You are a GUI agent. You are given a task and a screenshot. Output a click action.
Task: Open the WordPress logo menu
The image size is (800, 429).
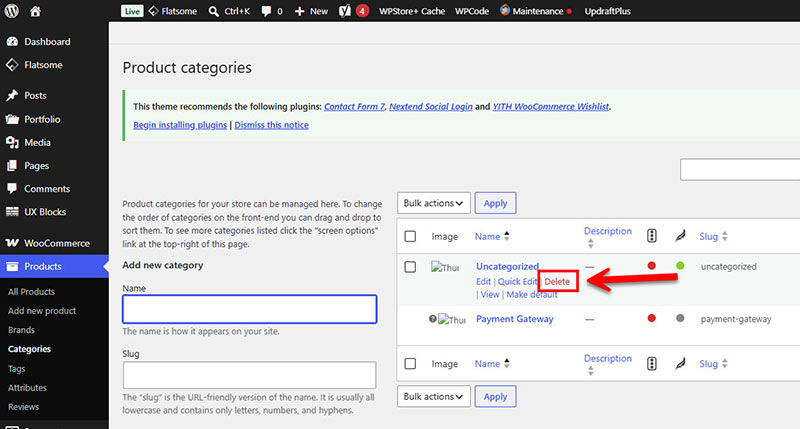point(11,11)
